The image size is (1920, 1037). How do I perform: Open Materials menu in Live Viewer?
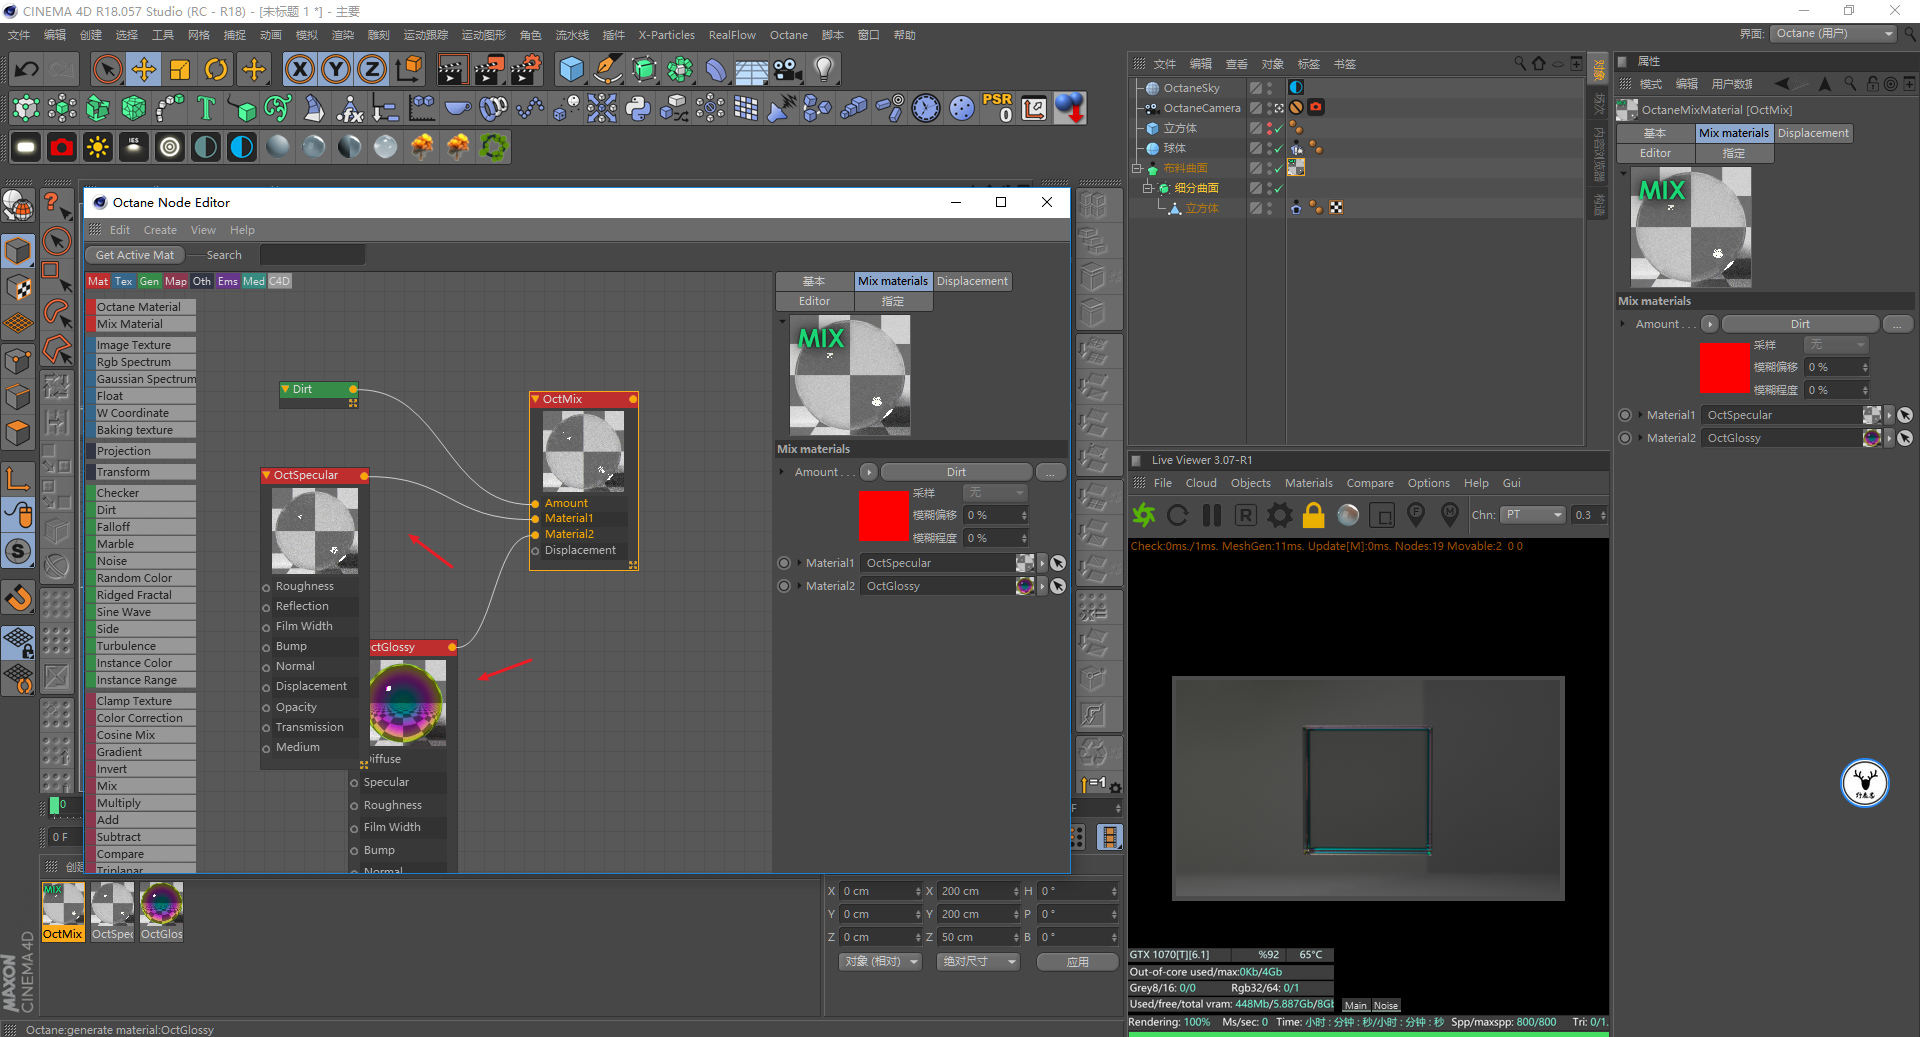coord(1308,483)
